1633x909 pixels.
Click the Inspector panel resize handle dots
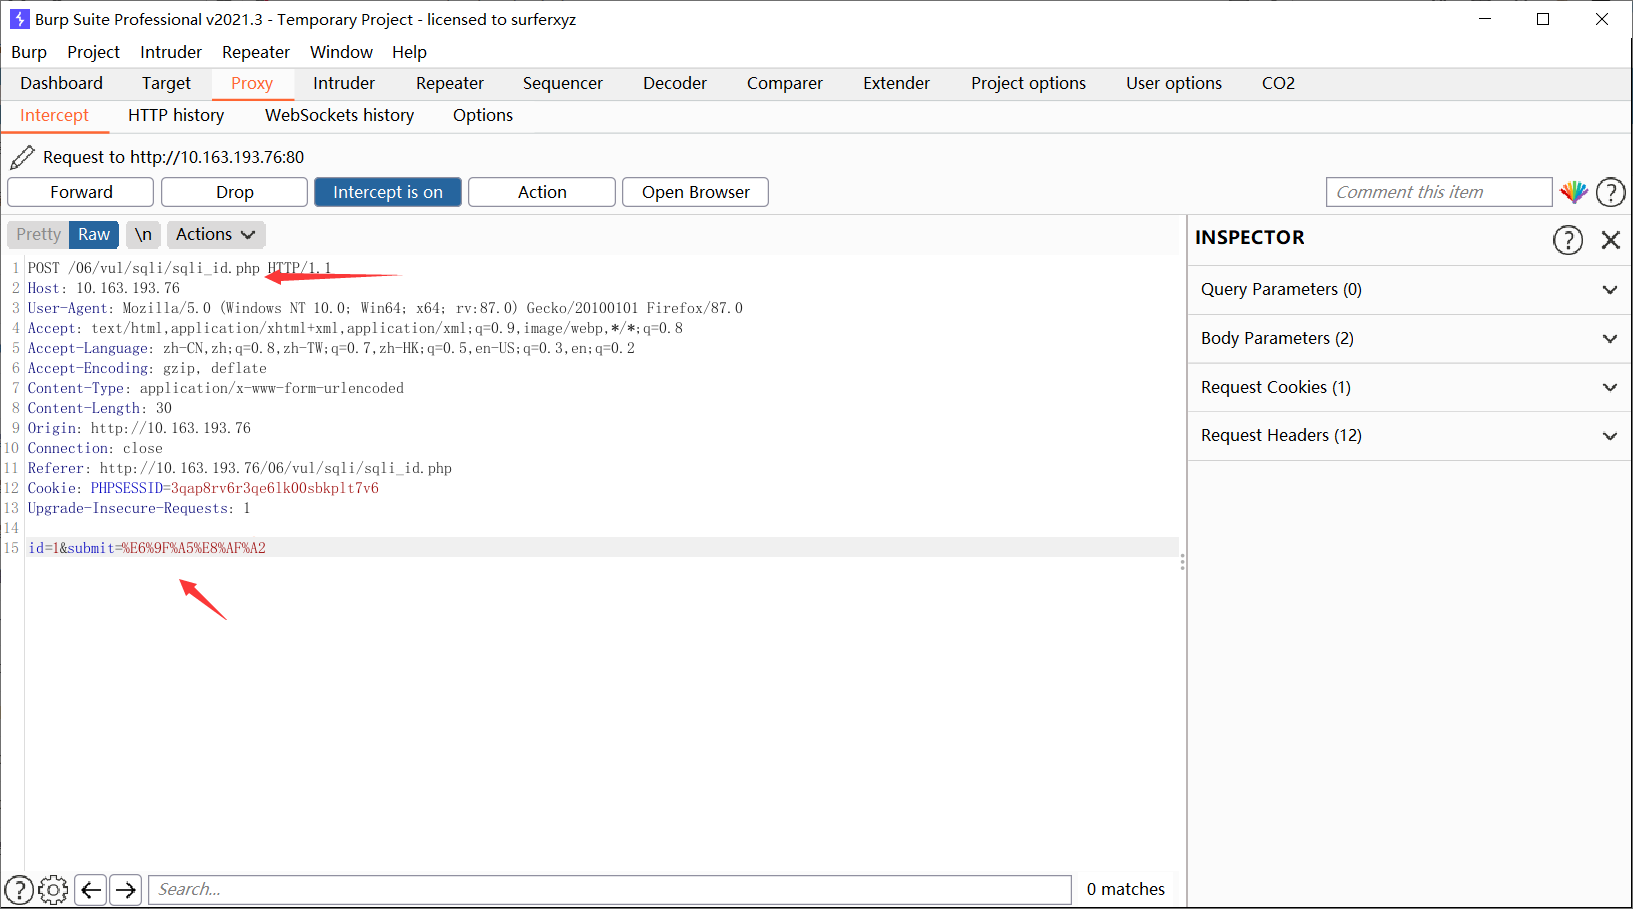point(1183,562)
